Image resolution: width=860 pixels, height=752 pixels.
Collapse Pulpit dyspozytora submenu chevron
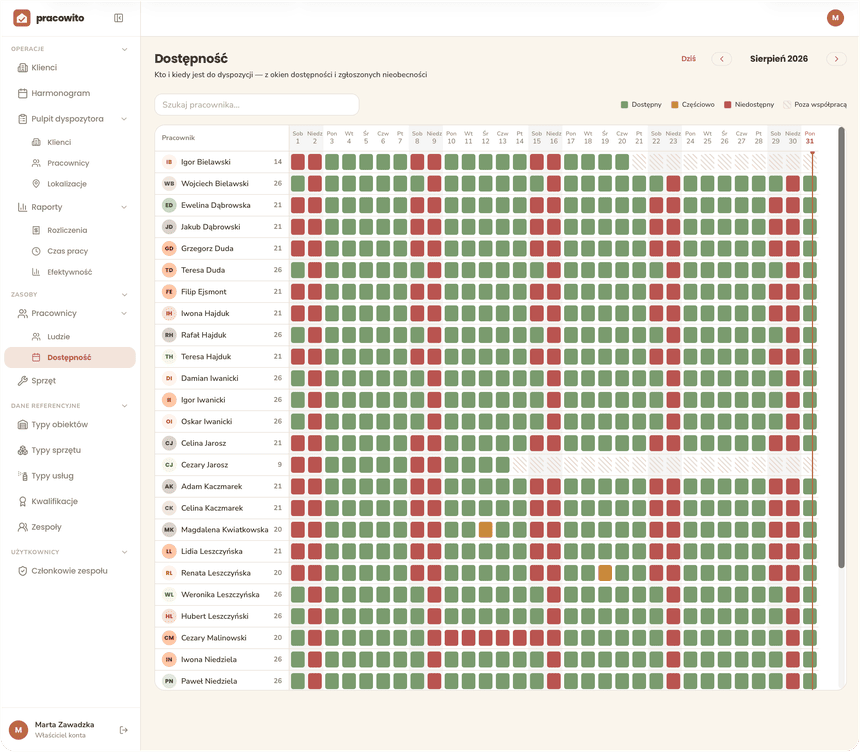[124, 119]
